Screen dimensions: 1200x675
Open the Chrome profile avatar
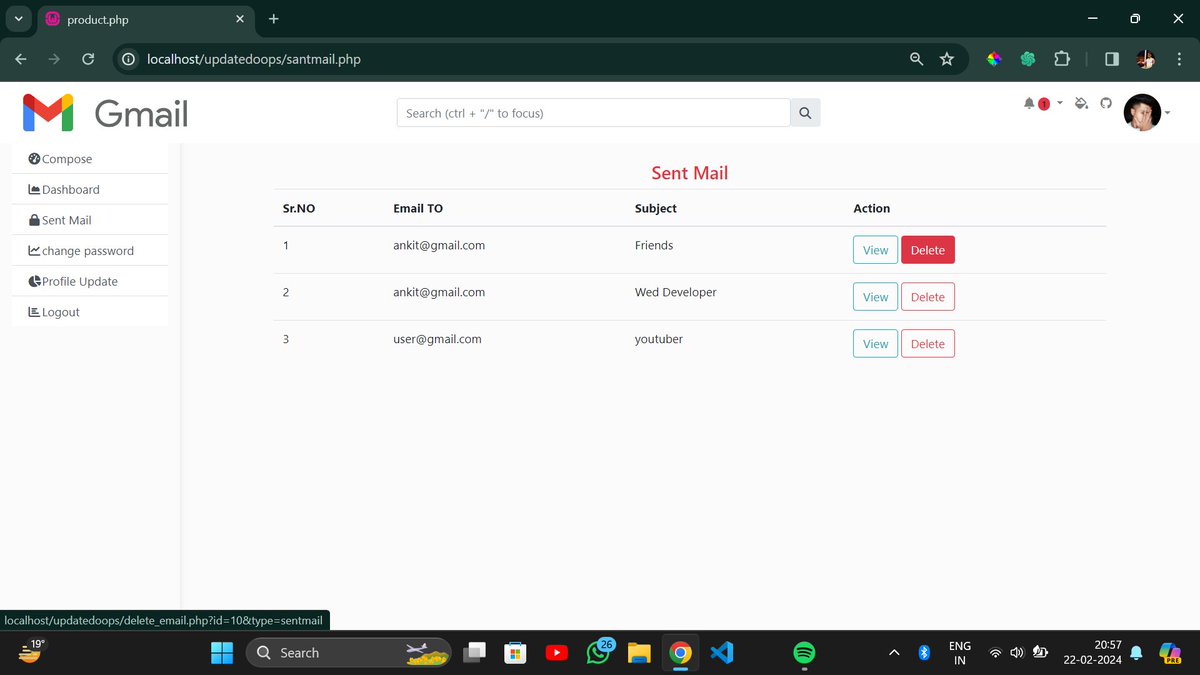pos(1146,59)
